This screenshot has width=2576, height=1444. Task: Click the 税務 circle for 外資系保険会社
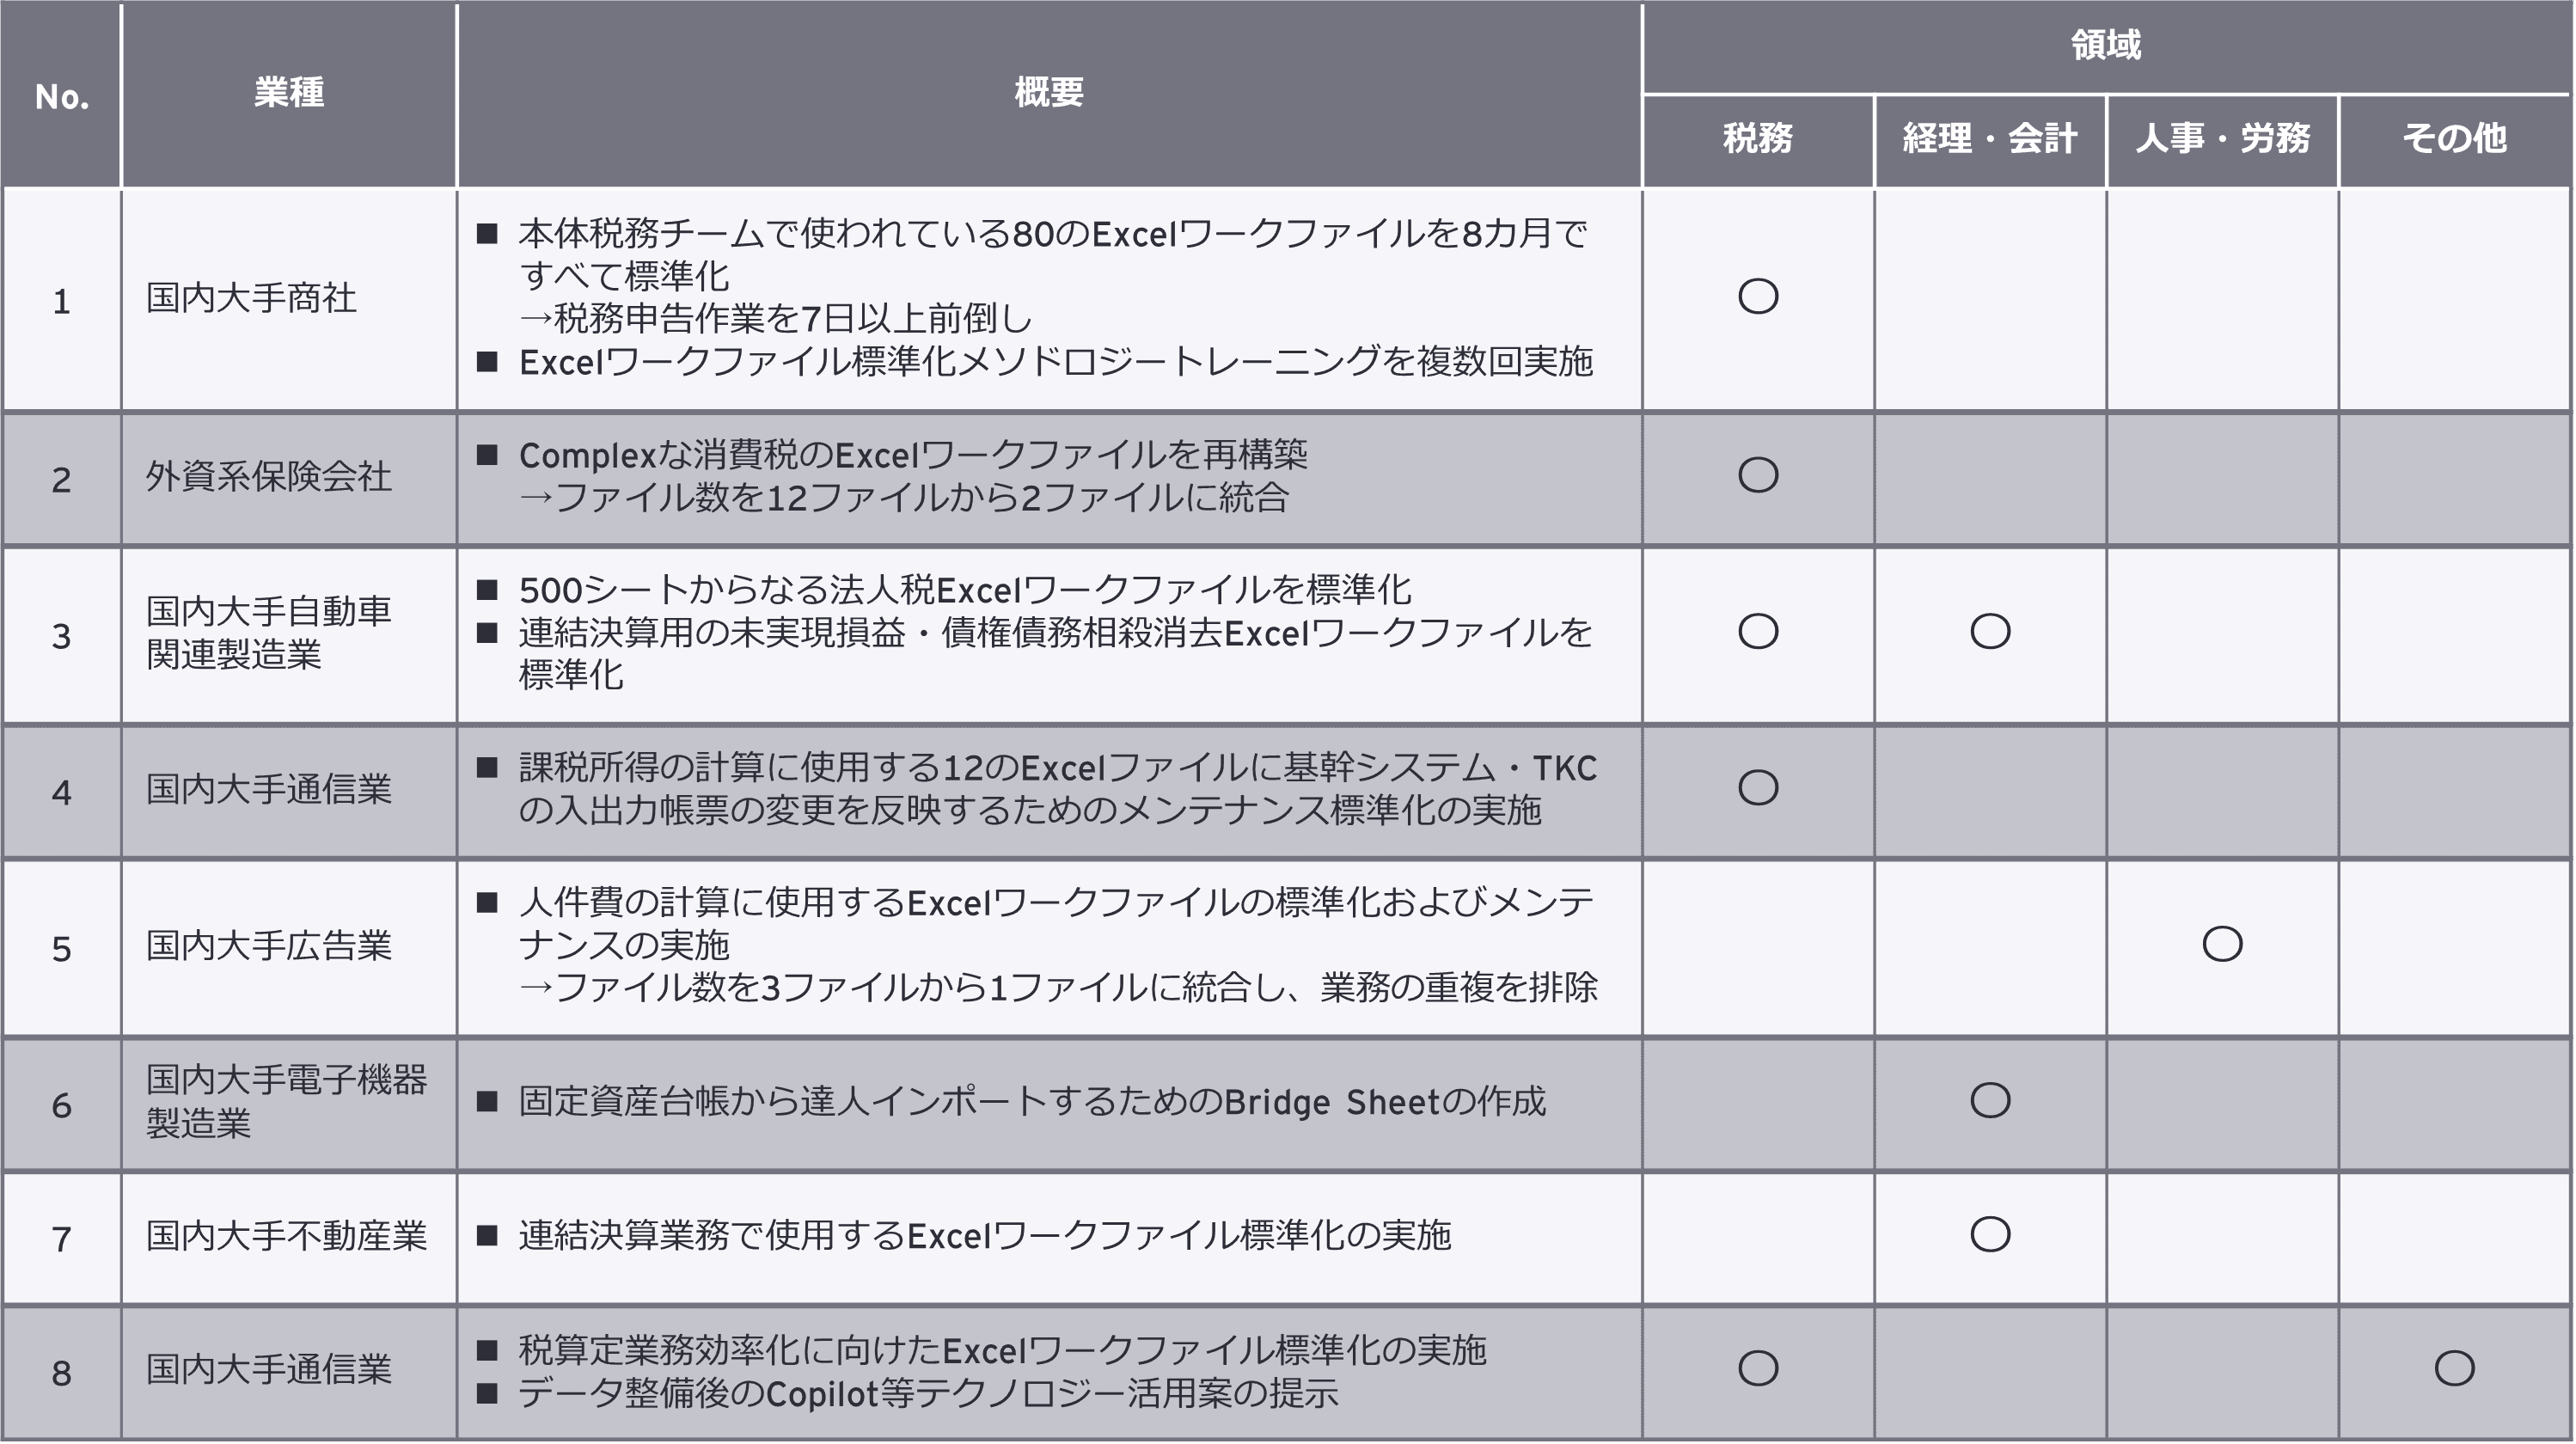(x=1758, y=475)
